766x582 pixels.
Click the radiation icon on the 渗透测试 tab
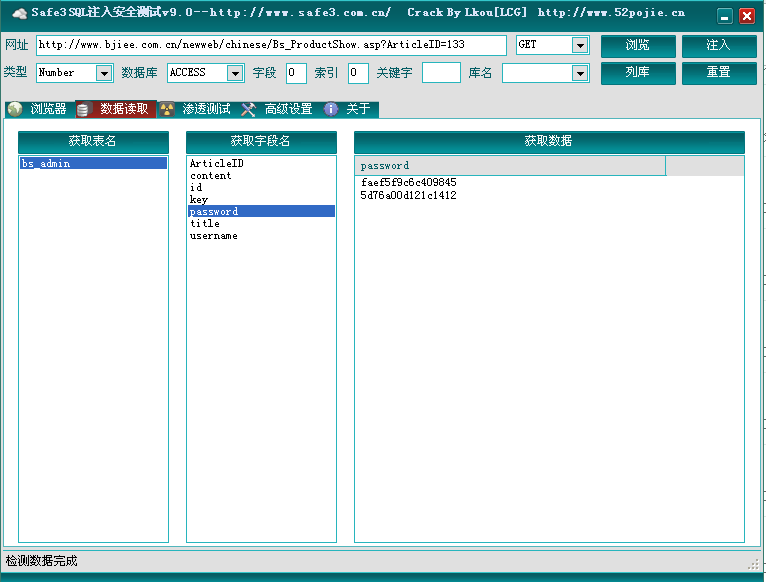tap(167, 109)
